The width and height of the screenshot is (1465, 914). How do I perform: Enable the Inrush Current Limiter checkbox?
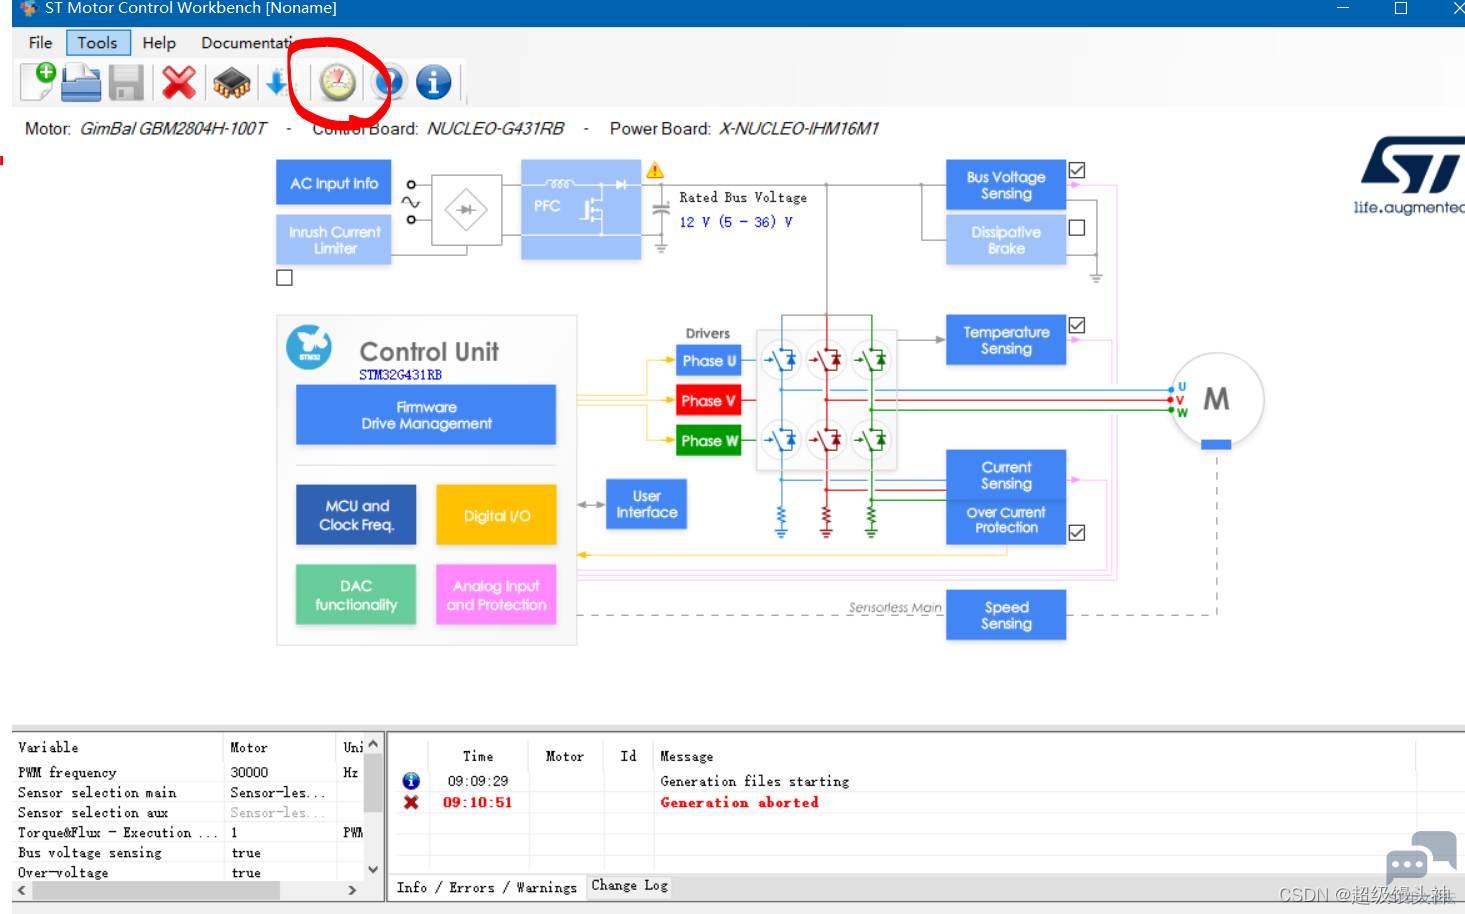tap(285, 278)
